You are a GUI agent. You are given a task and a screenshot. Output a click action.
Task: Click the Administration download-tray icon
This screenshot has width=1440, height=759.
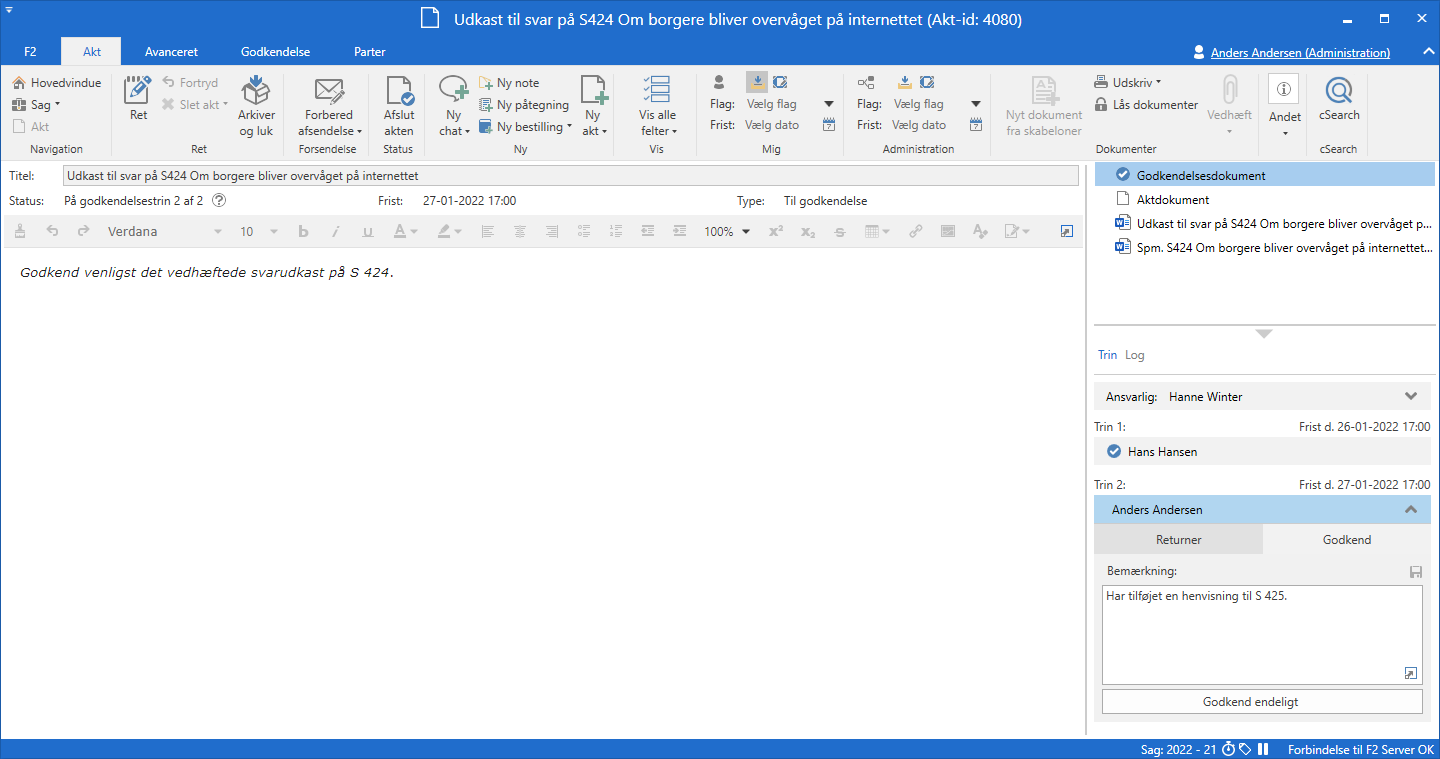point(904,82)
